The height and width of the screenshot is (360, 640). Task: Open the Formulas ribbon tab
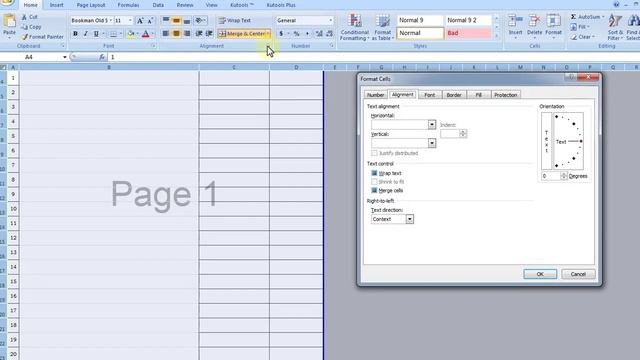pyautogui.click(x=128, y=5)
